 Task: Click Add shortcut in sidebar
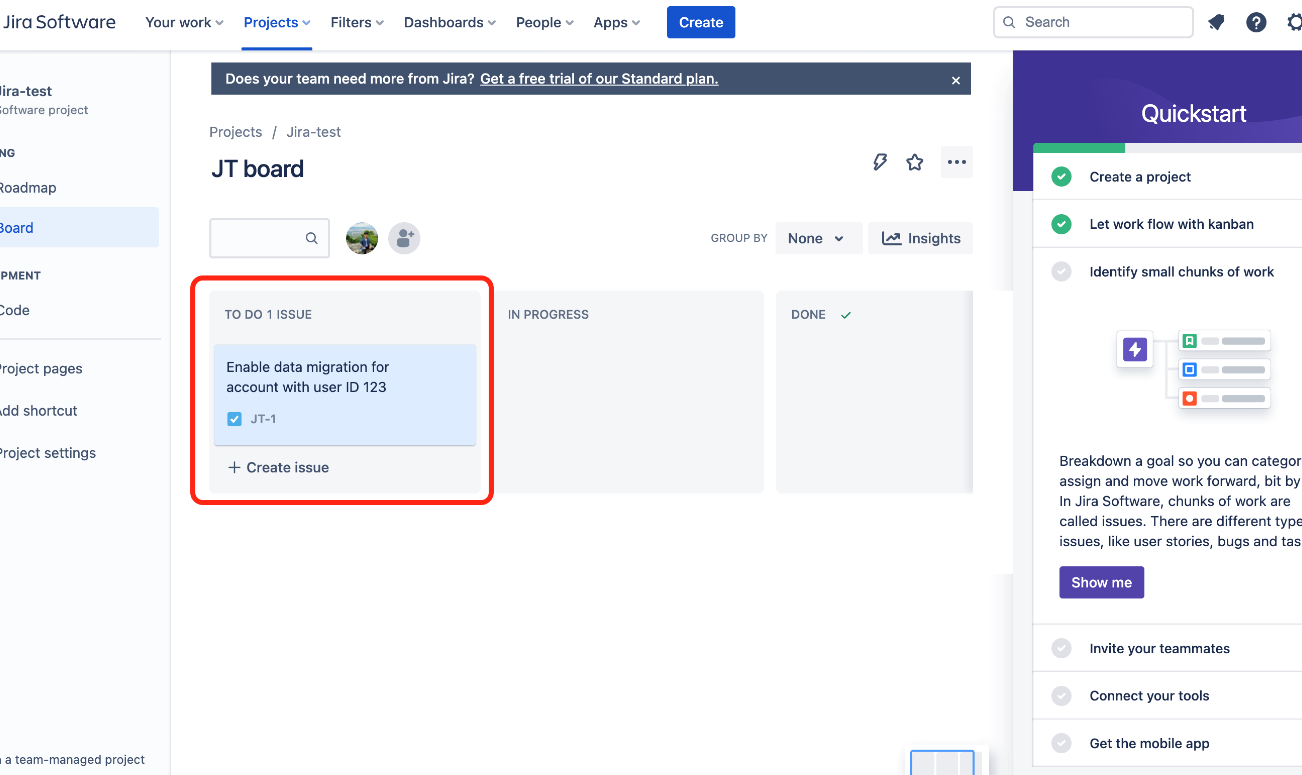(39, 411)
